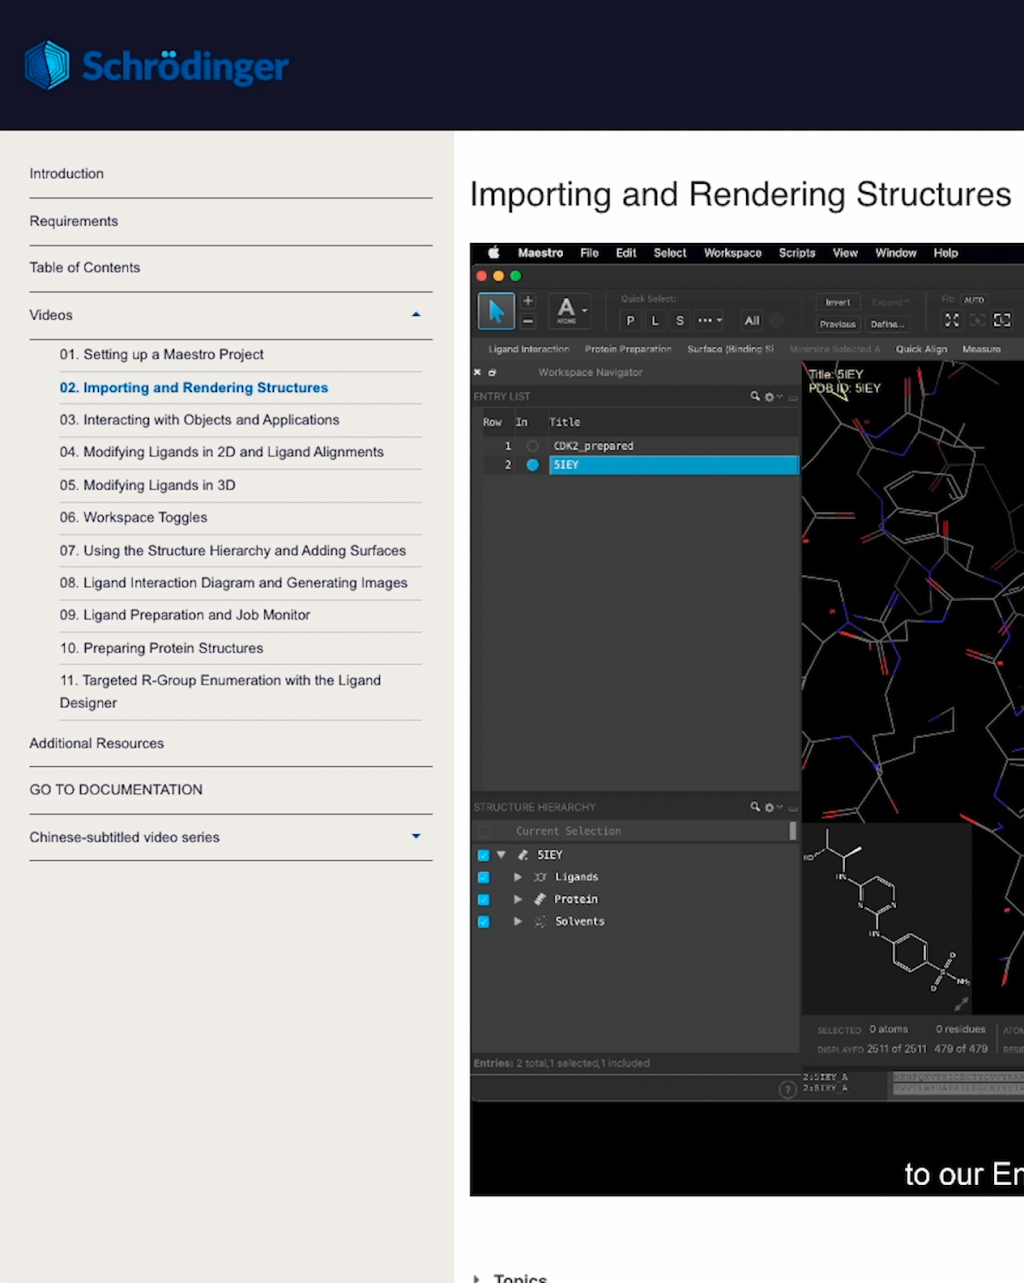Open the Entry List search magnifier
This screenshot has height=1283, width=1024.
coord(755,397)
